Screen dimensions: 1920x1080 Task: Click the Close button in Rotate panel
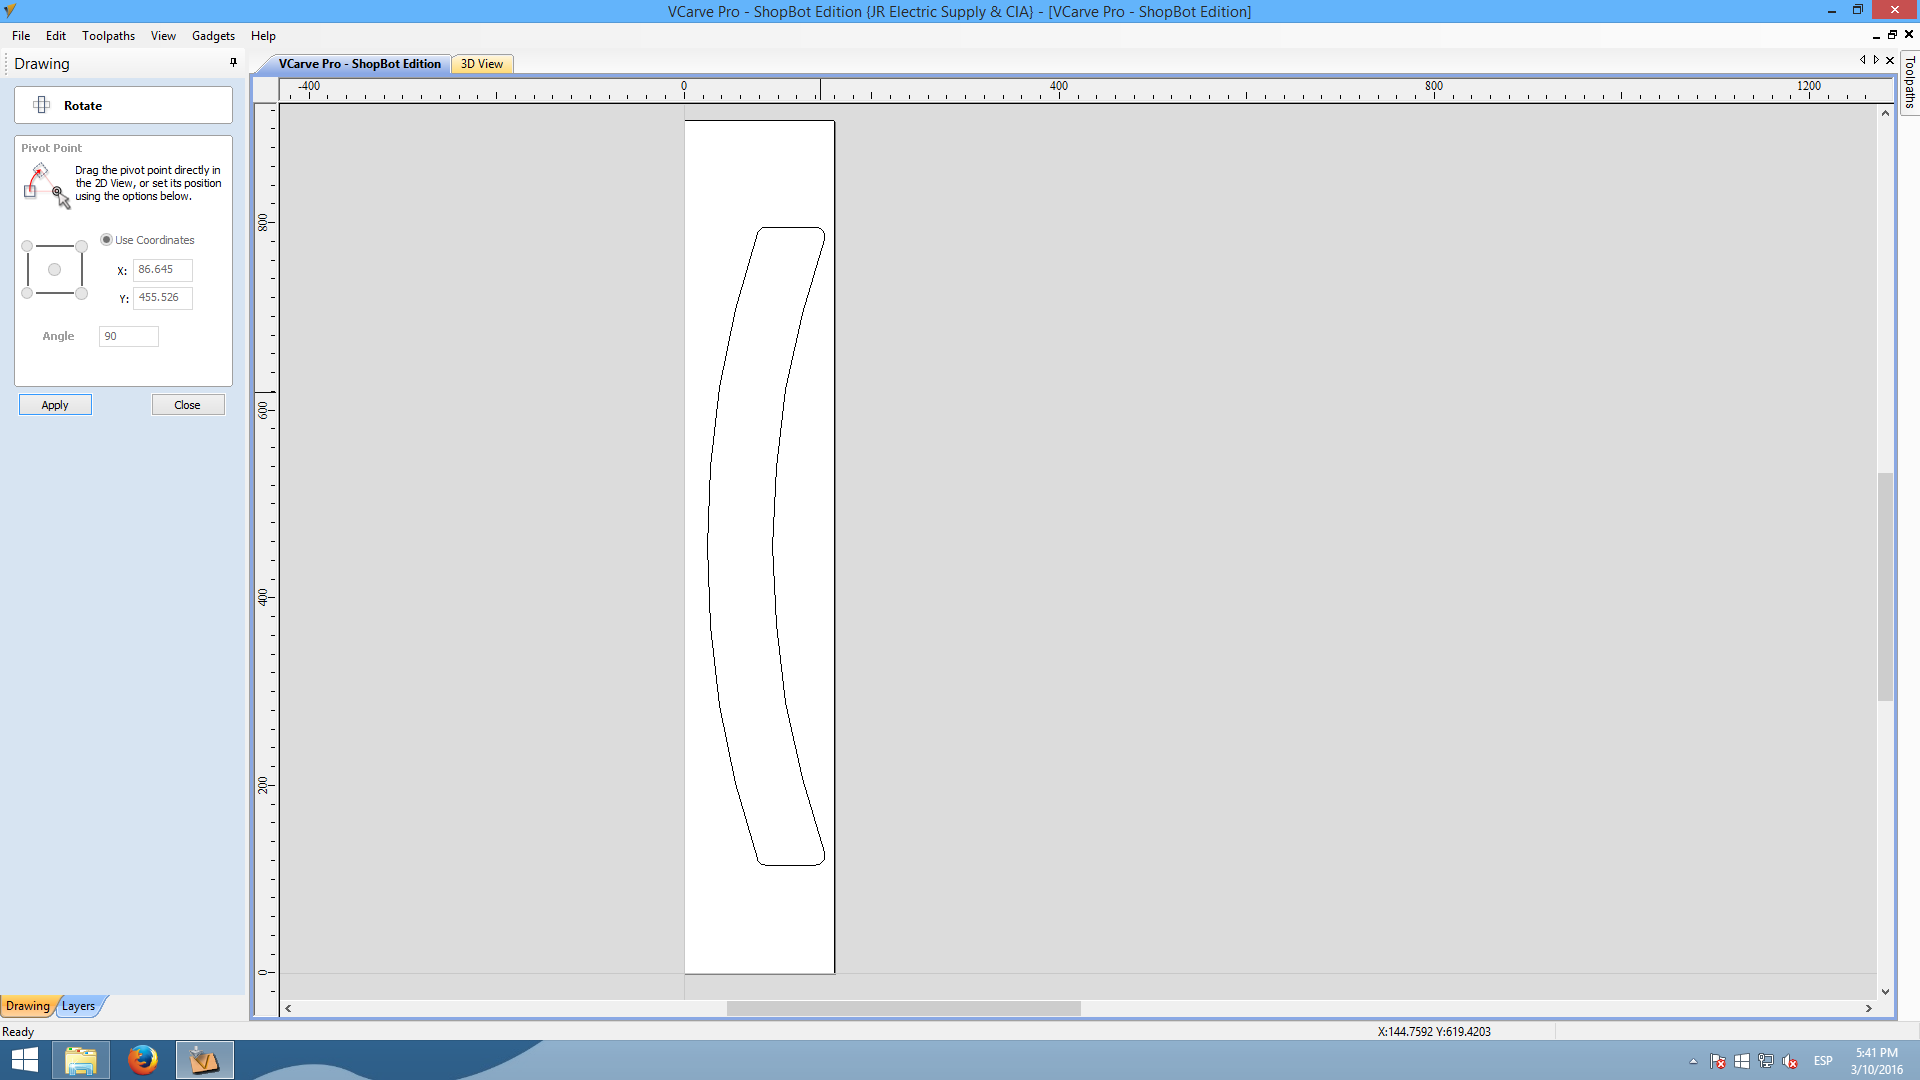click(x=187, y=405)
